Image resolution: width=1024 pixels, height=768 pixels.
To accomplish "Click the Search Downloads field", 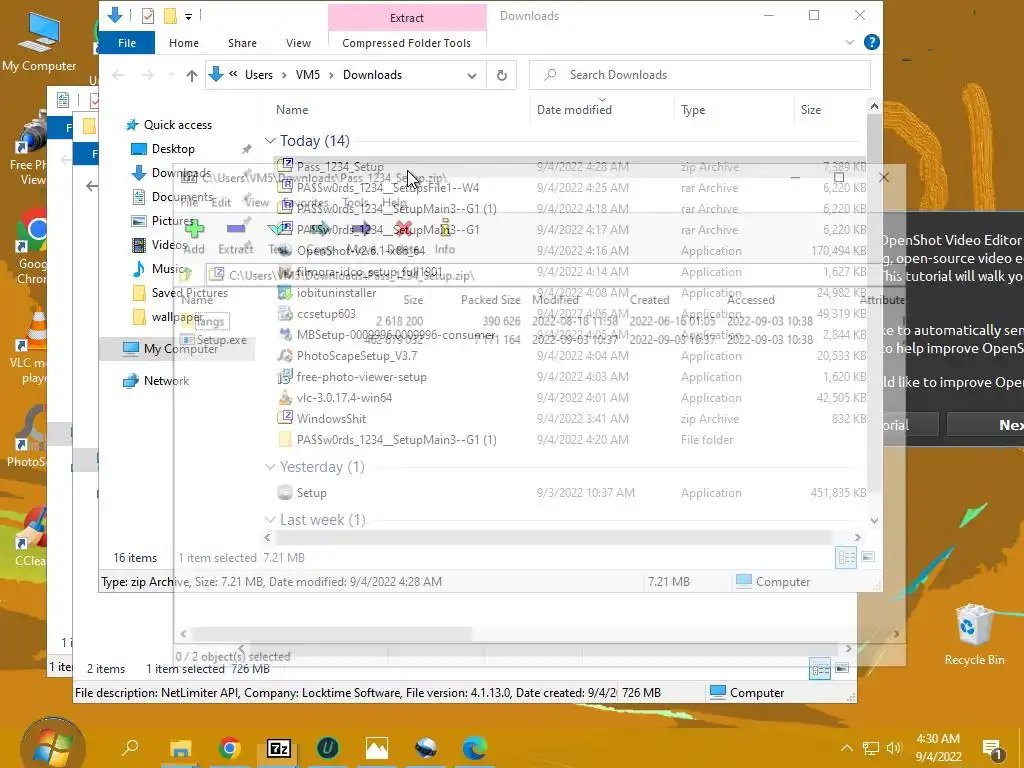I will pos(700,75).
